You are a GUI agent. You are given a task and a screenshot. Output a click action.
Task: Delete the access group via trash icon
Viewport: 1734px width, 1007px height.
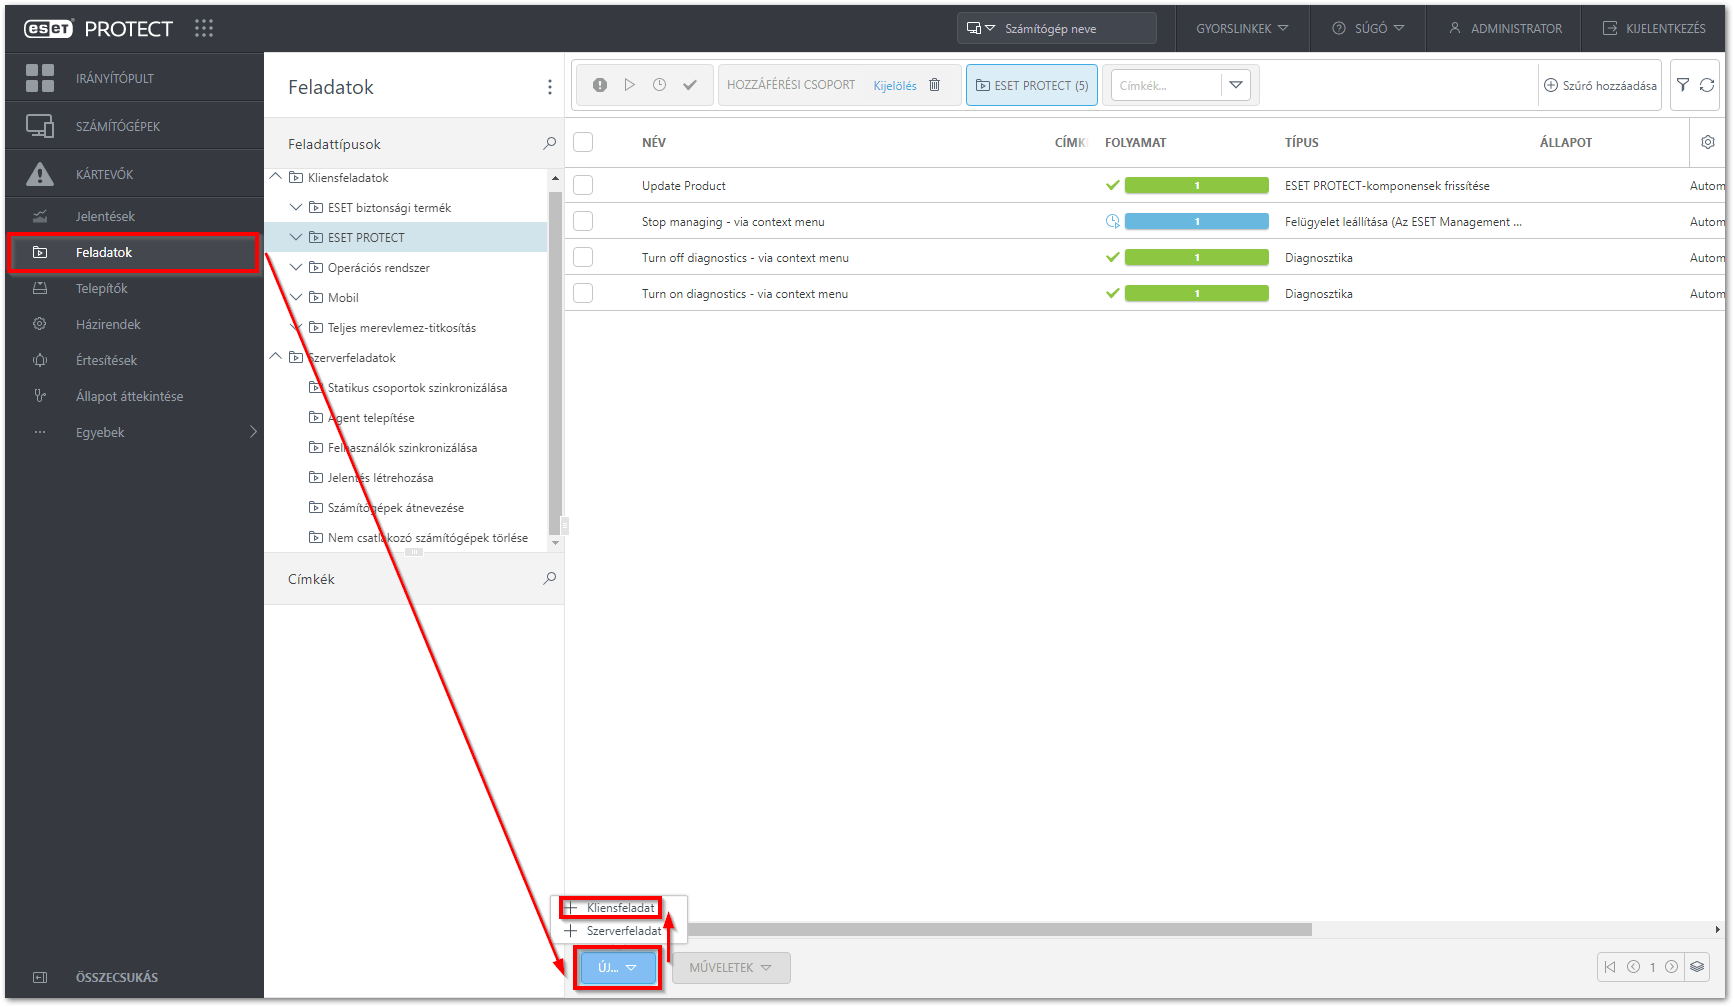click(x=934, y=85)
